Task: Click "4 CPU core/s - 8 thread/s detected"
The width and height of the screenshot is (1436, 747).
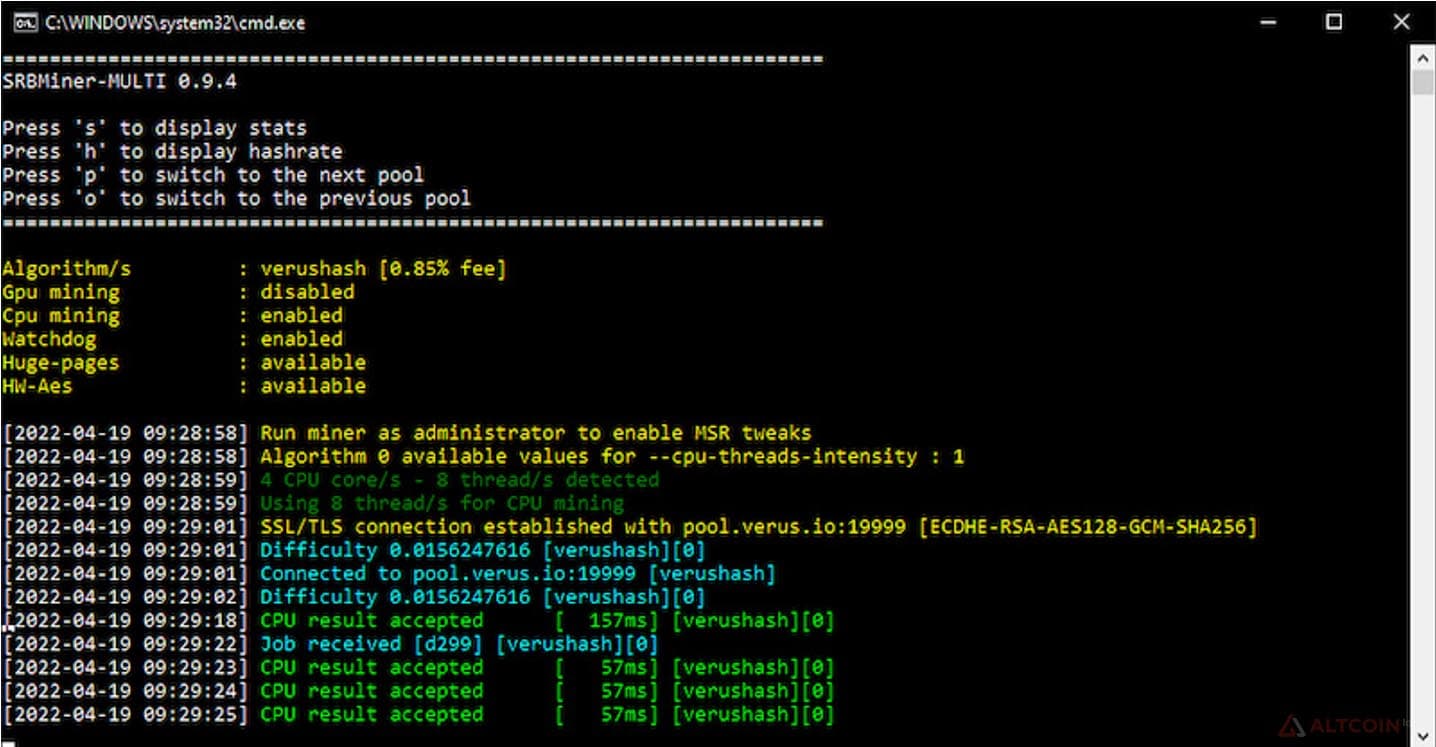Action: point(460,480)
